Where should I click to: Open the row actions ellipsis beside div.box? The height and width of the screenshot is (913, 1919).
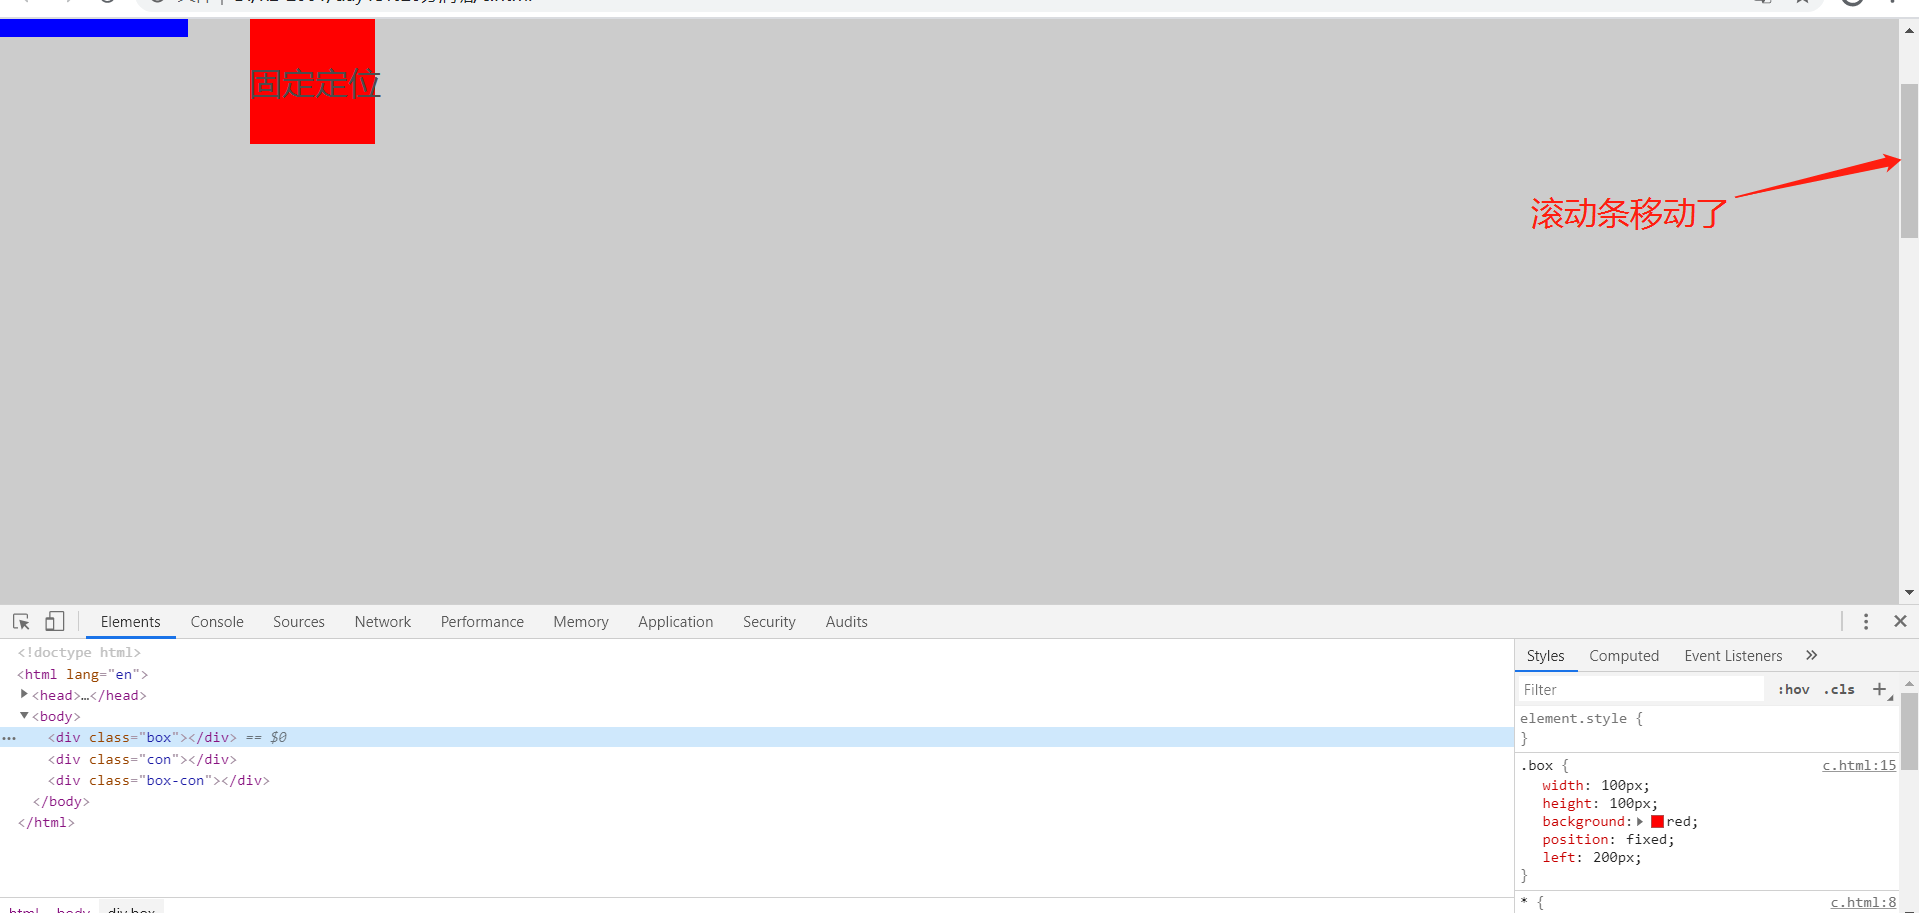tap(9, 738)
